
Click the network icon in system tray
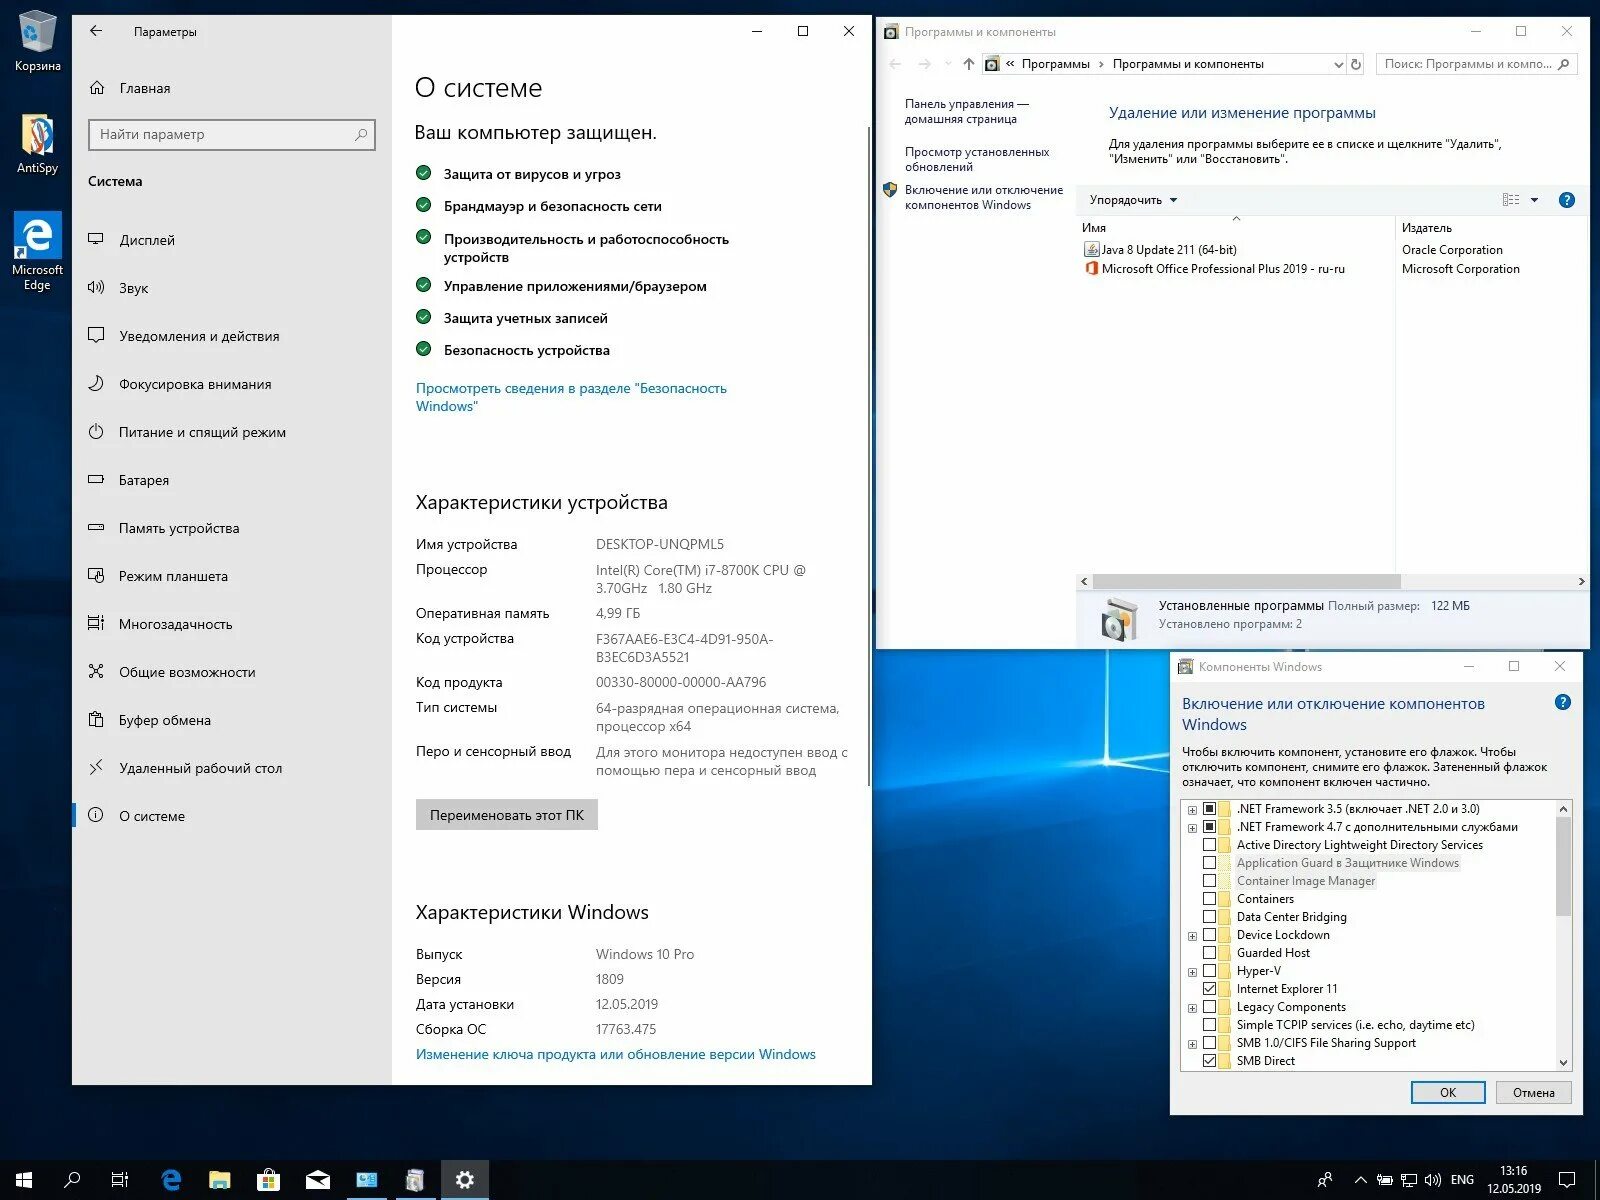(x=1409, y=1180)
